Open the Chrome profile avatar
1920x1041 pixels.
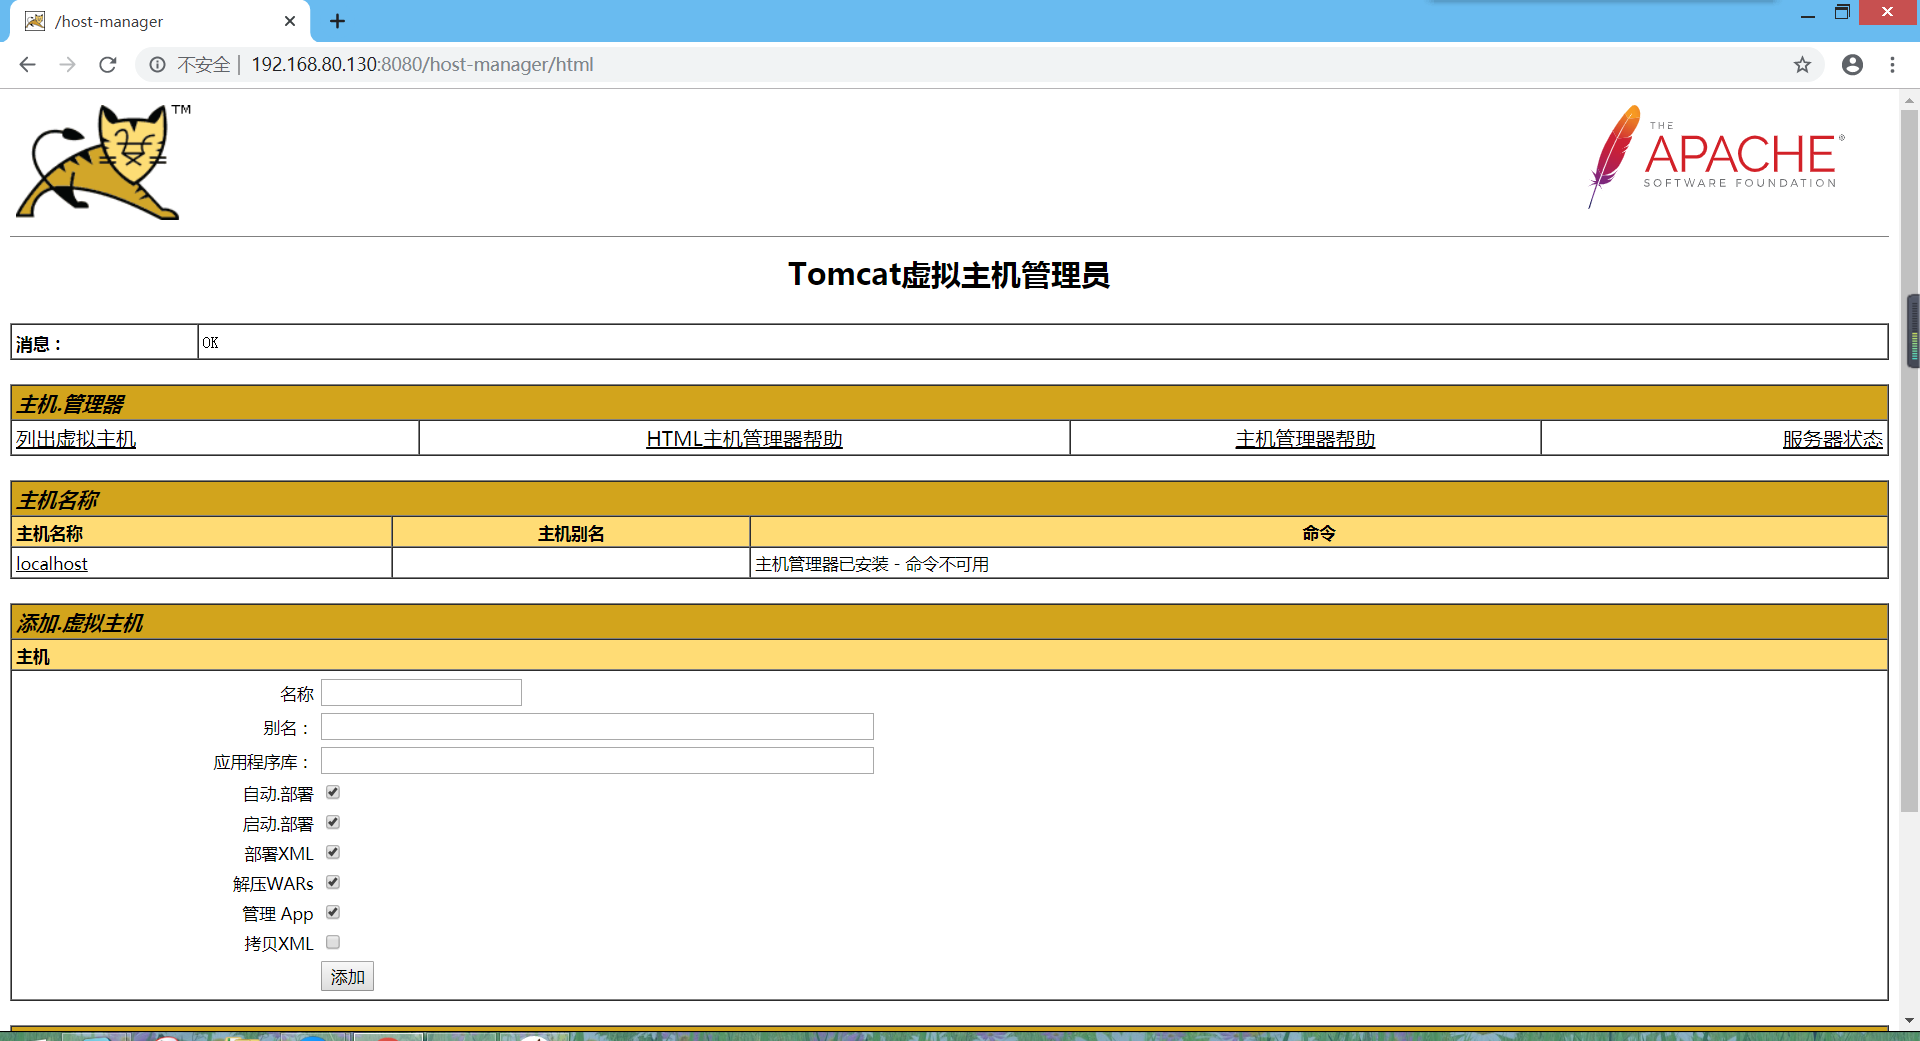tap(1852, 65)
